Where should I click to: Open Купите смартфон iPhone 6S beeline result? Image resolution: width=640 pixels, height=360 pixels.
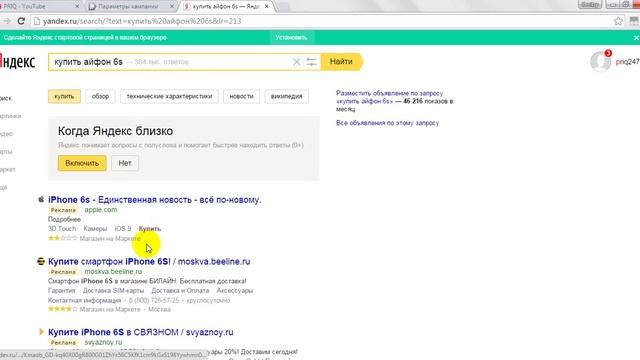[x=149, y=261]
